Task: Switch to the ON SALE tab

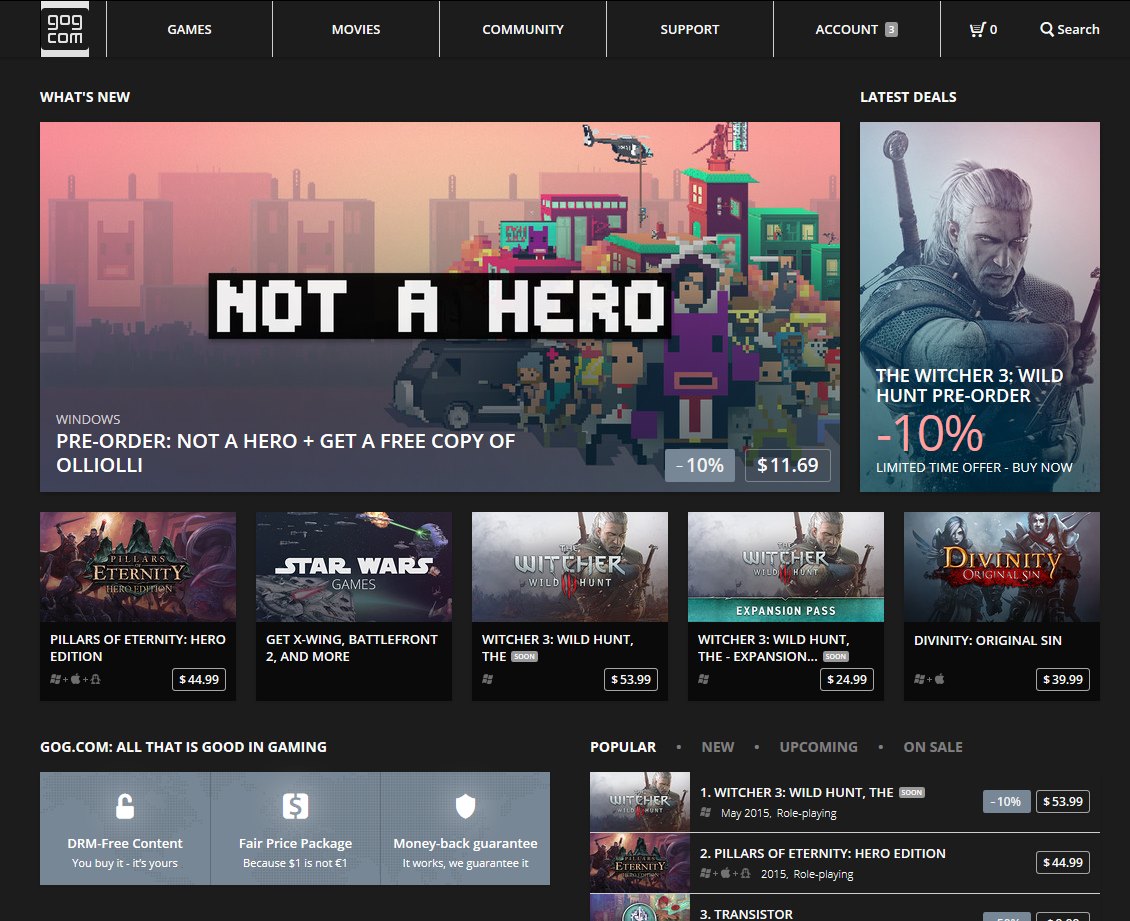Action: pyautogui.click(x=933, y=747)
